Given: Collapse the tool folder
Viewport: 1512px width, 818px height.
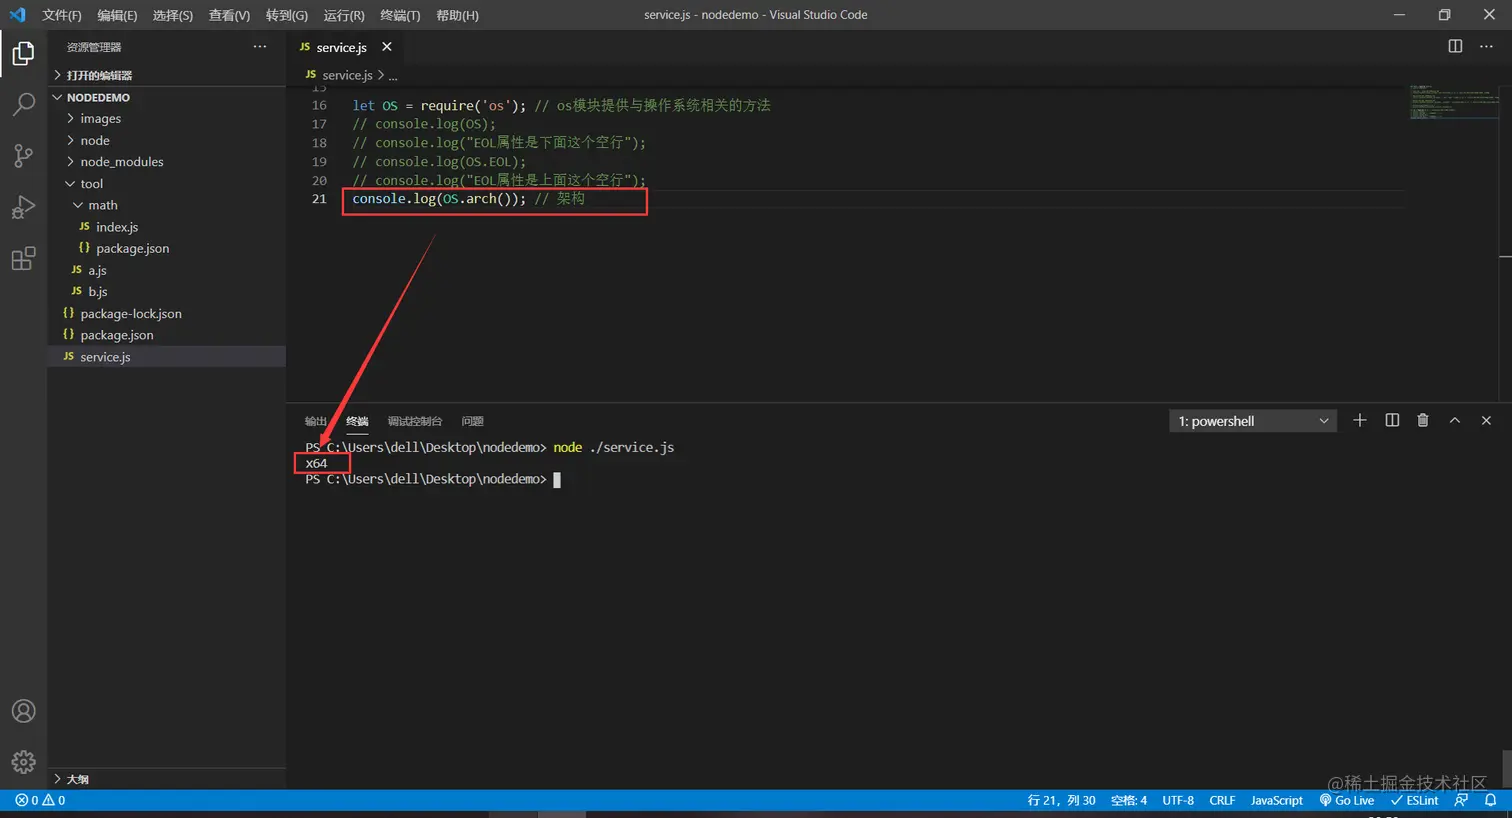Looking at the screenshot, I should [167, 184].
